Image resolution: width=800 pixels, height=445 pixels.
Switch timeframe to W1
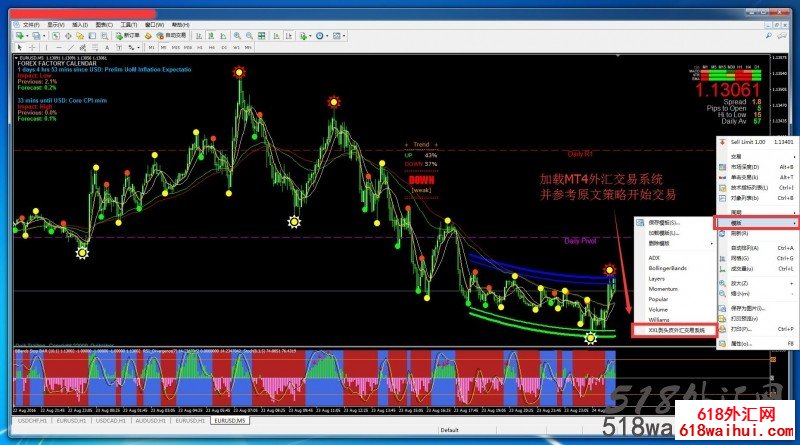point(236,47)
